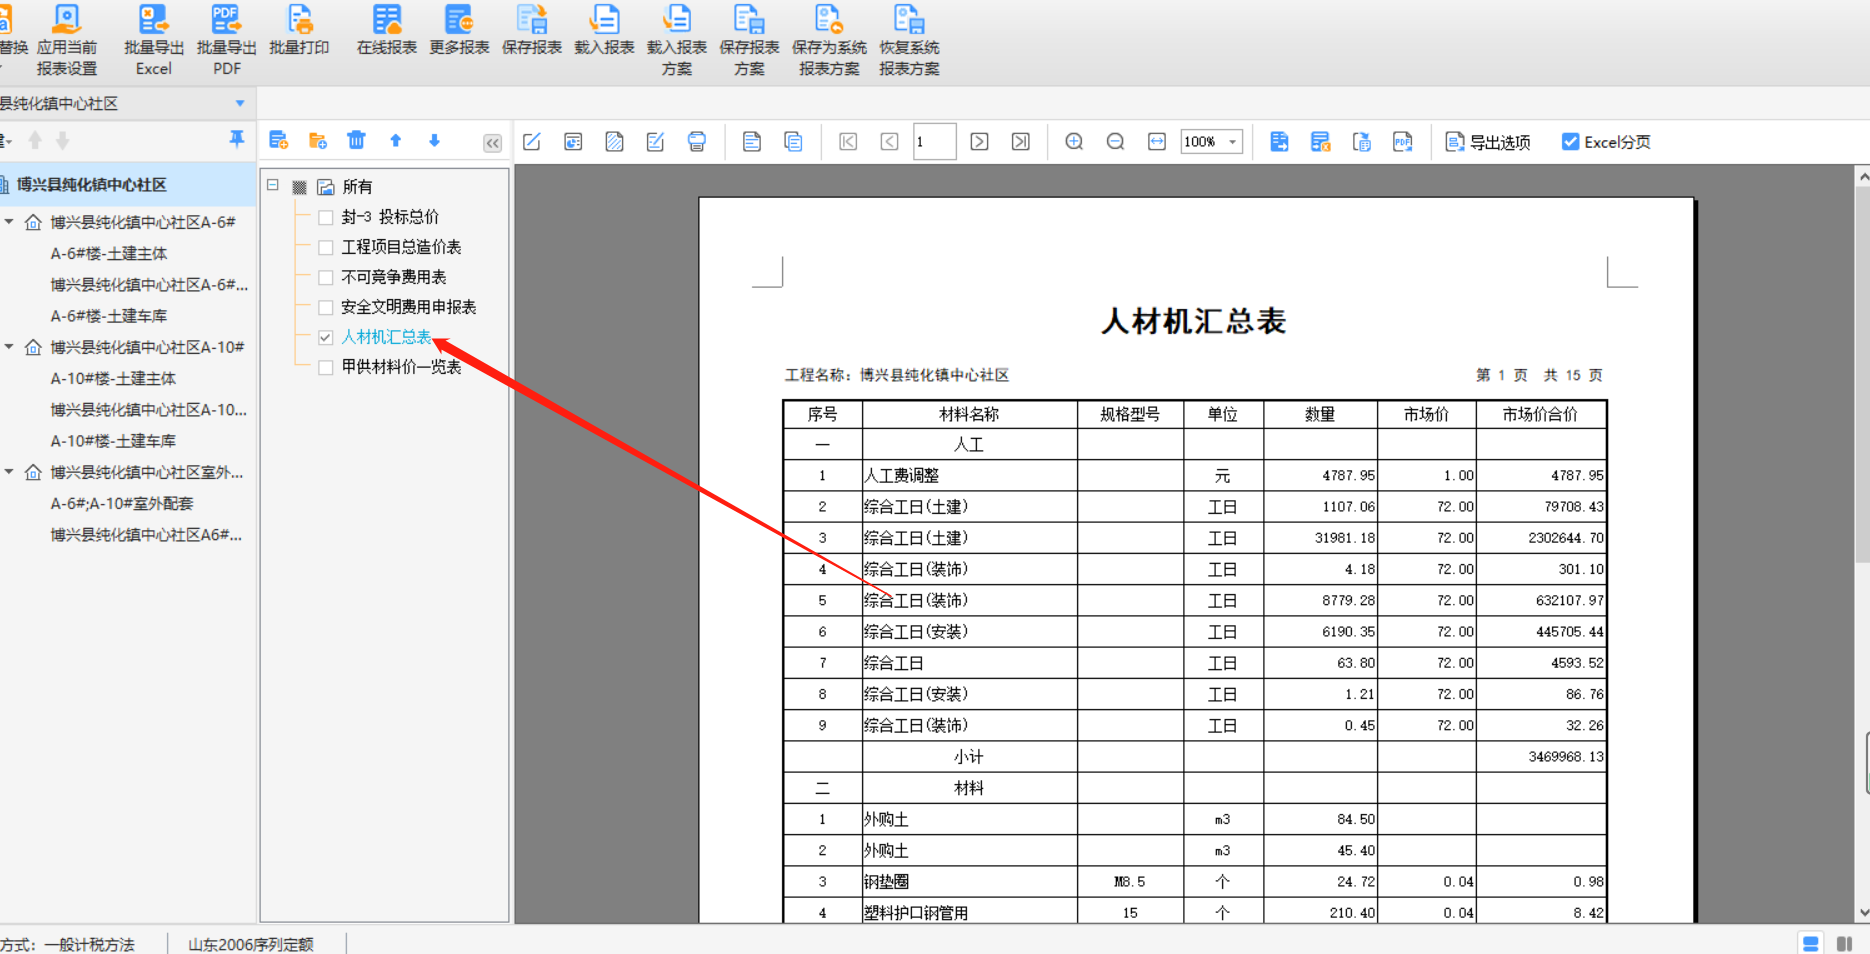
Task: Click the 批量导出 PDF ribbon button
Action: (x=226, y=40)
